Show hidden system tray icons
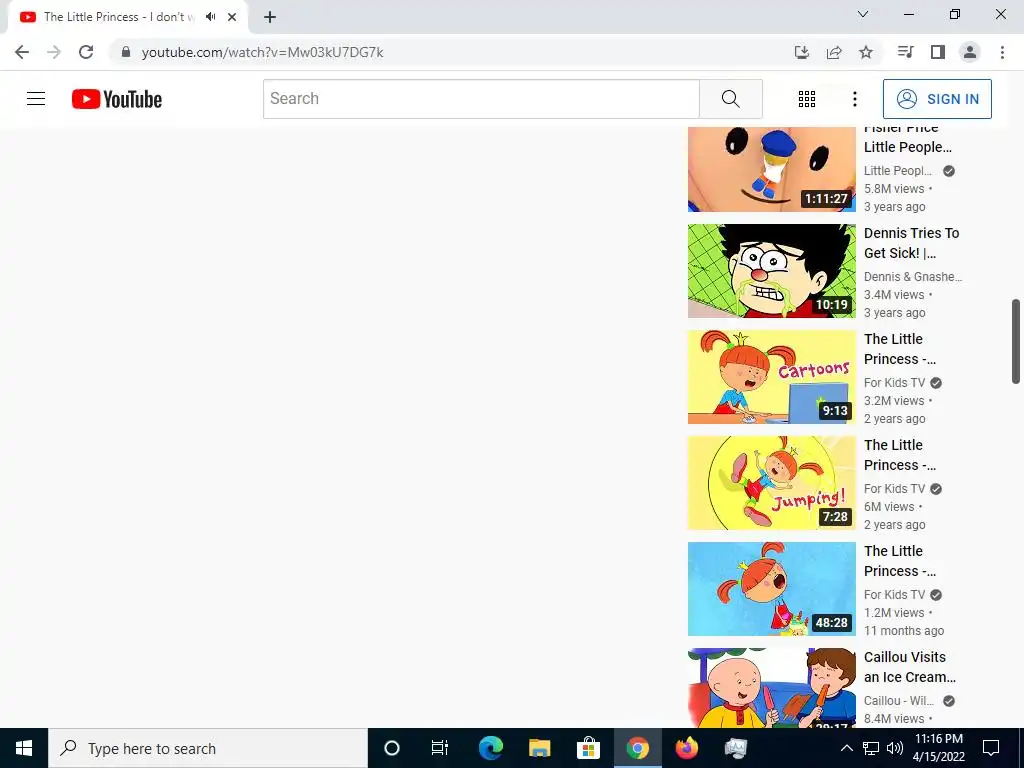Viewport: 1024px width, 768px height. click(x=846, y=748)
